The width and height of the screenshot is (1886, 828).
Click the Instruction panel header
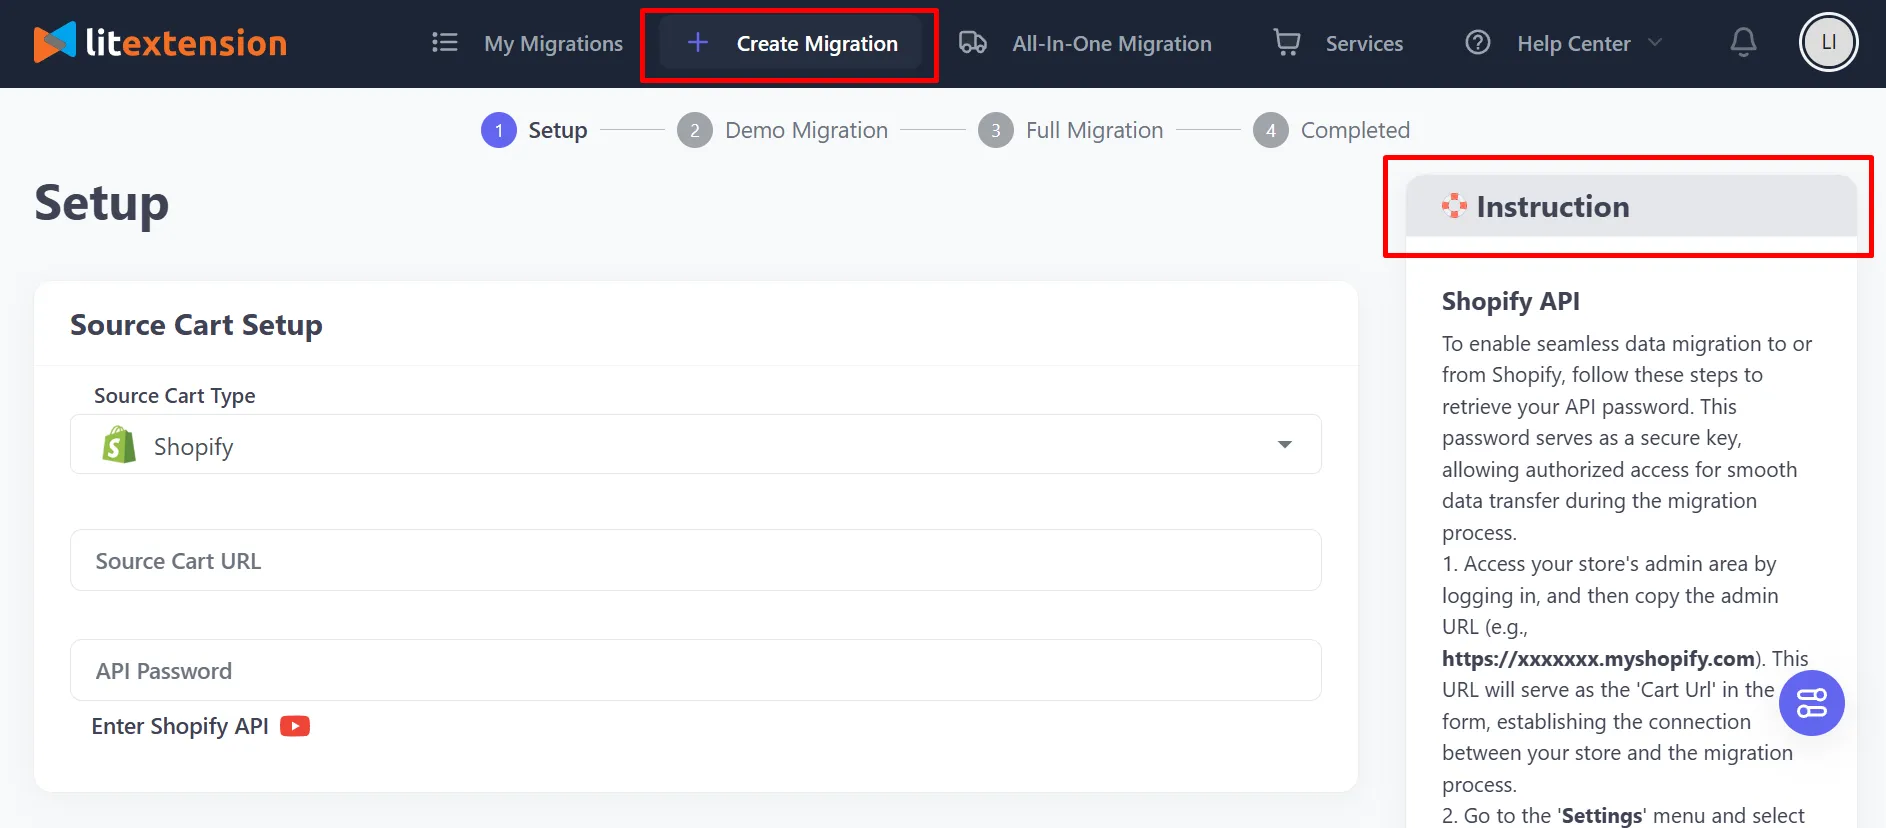1631,206
